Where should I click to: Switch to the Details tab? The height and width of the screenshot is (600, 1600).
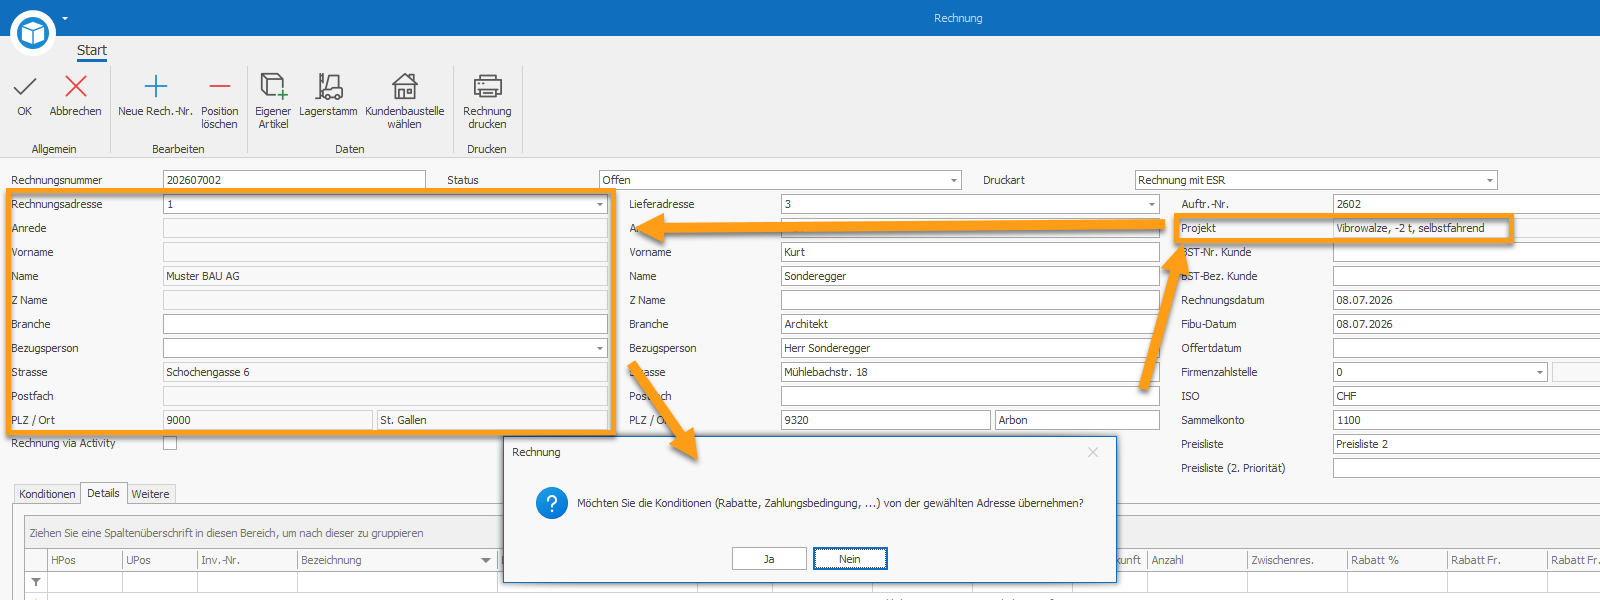[103, 493]
